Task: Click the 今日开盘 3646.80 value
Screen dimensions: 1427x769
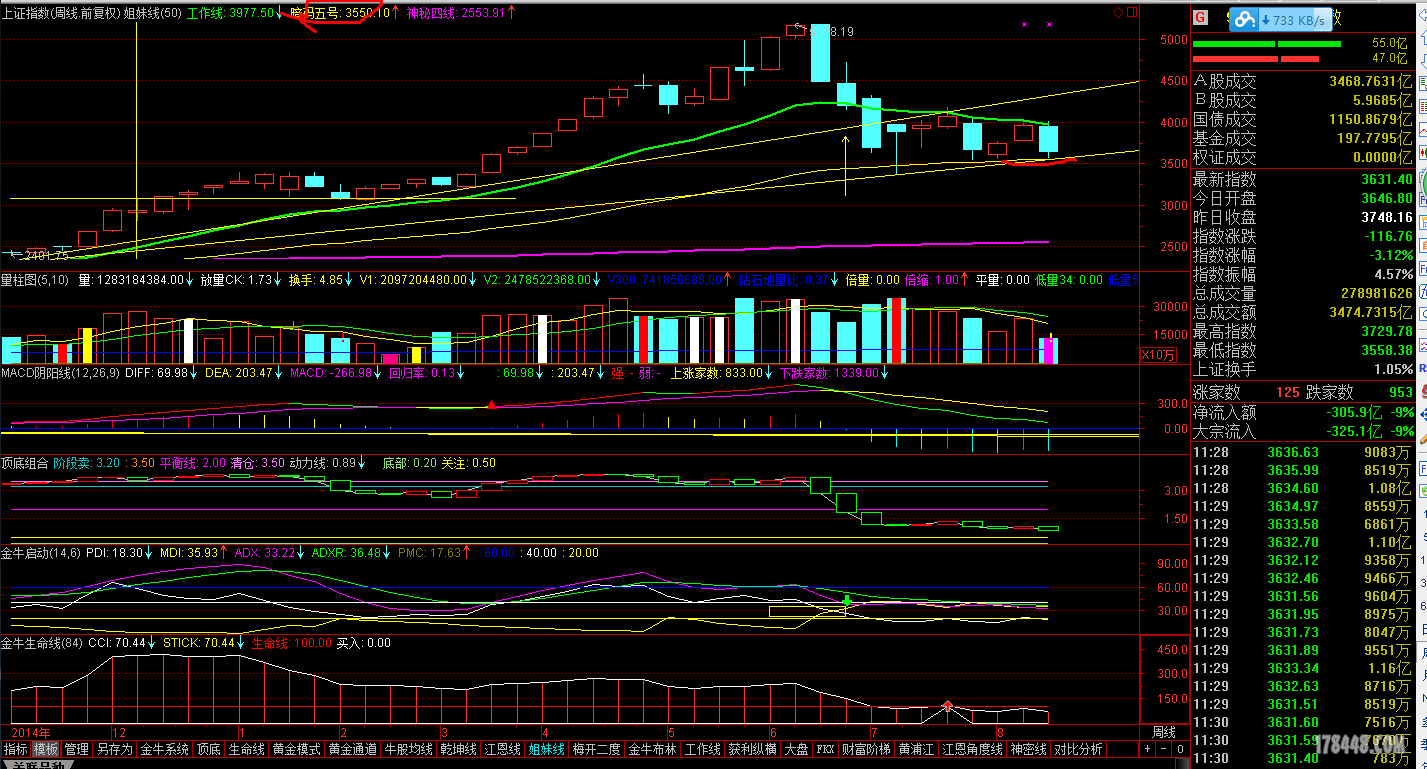Action: [1387, 198]
